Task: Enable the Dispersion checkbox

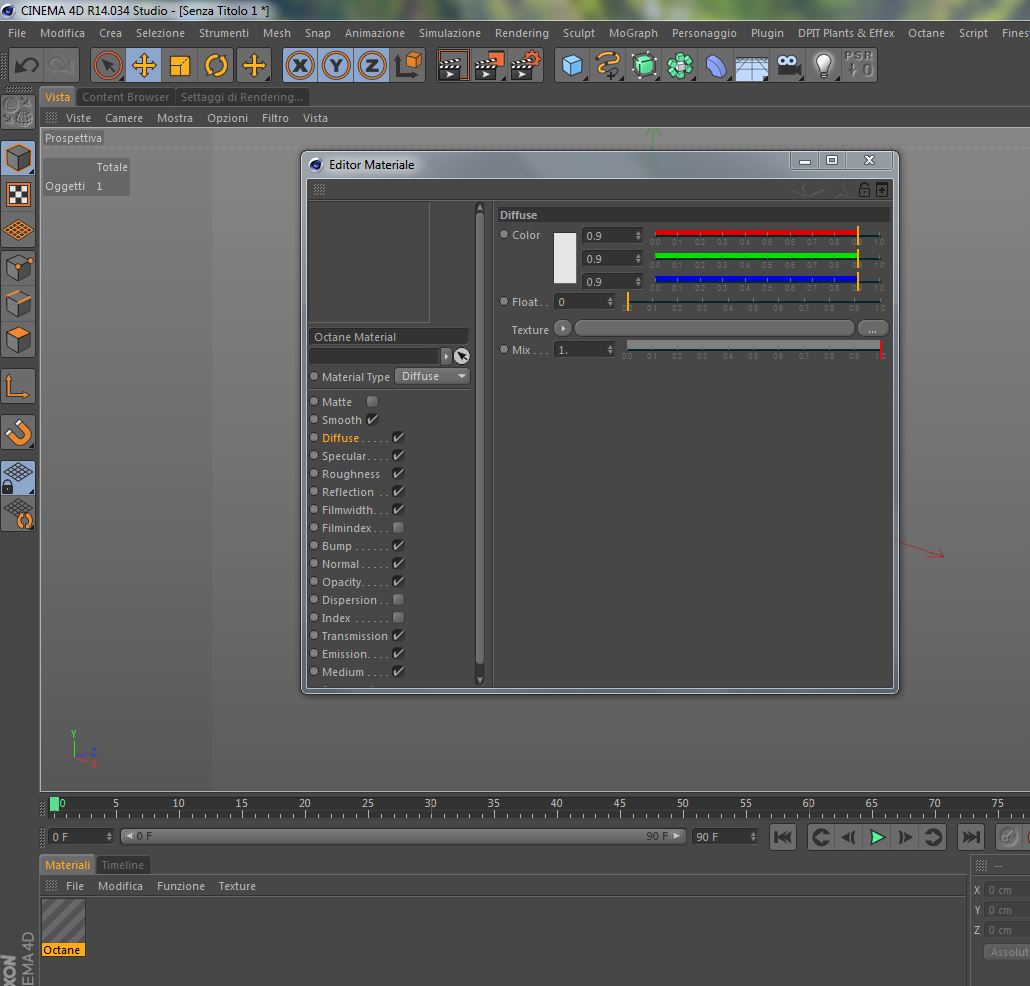Action: pos(398,600)
